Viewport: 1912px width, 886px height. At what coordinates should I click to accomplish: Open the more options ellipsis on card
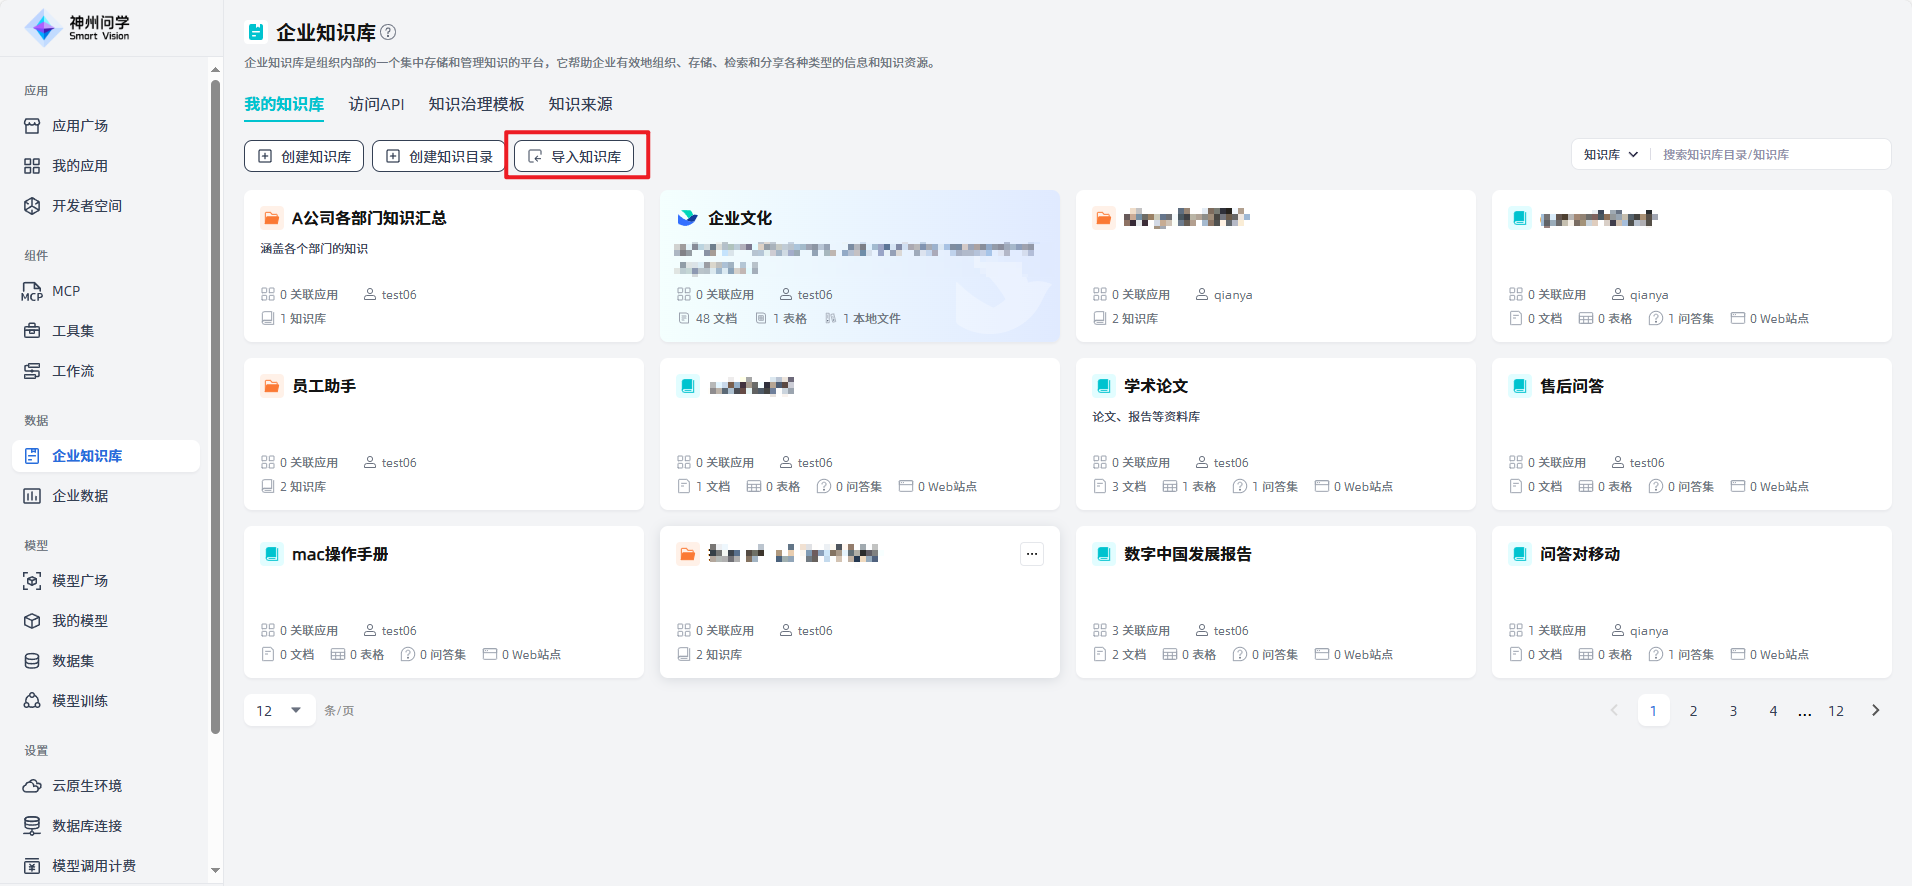click(1031, 554)
